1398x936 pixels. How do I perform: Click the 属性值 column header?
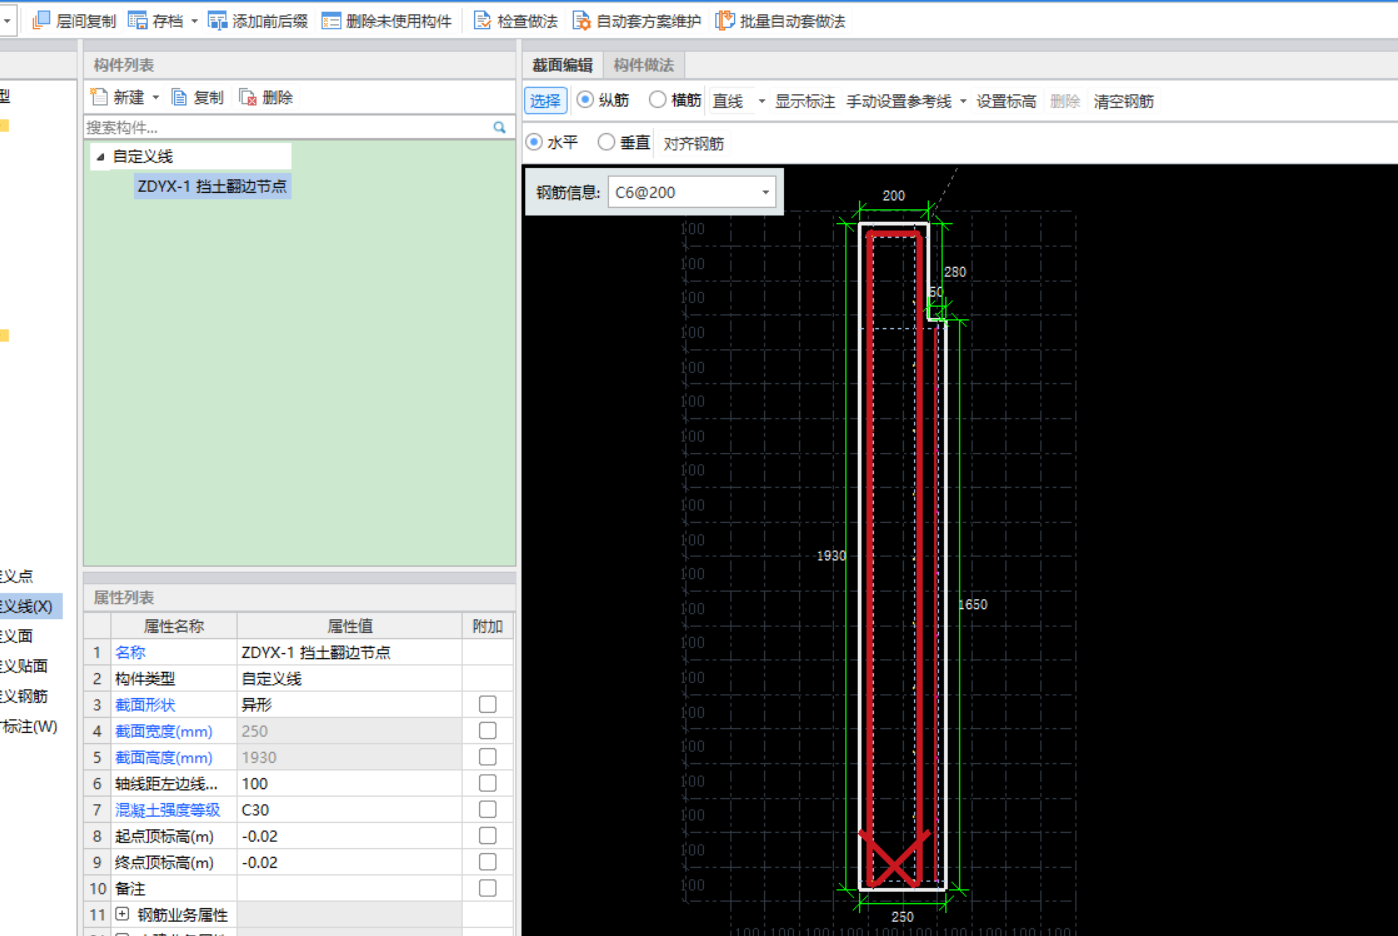[x=350, y=626]
